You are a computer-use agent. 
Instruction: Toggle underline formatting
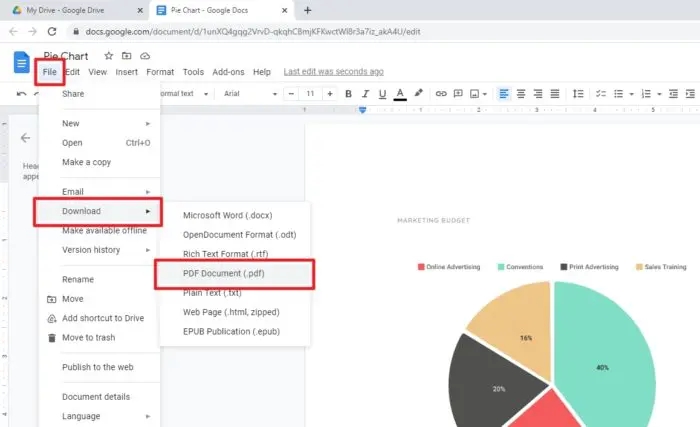382,94
